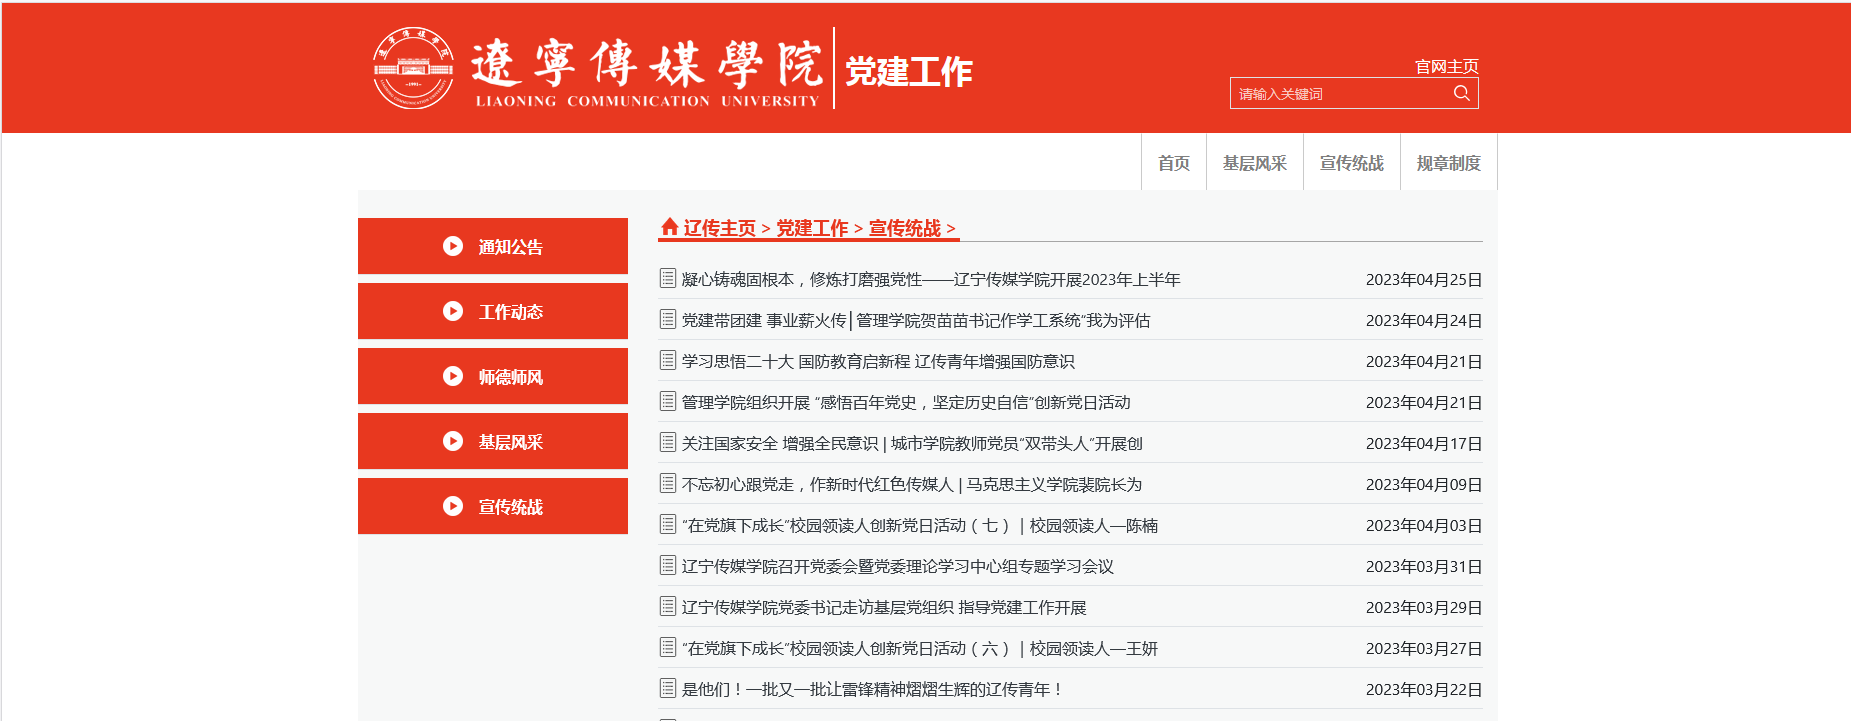Screen dimensions: 1851x721
Task: Open article 不忘初心跟党走 from 04月09日
Action: (x=911, y=484)
